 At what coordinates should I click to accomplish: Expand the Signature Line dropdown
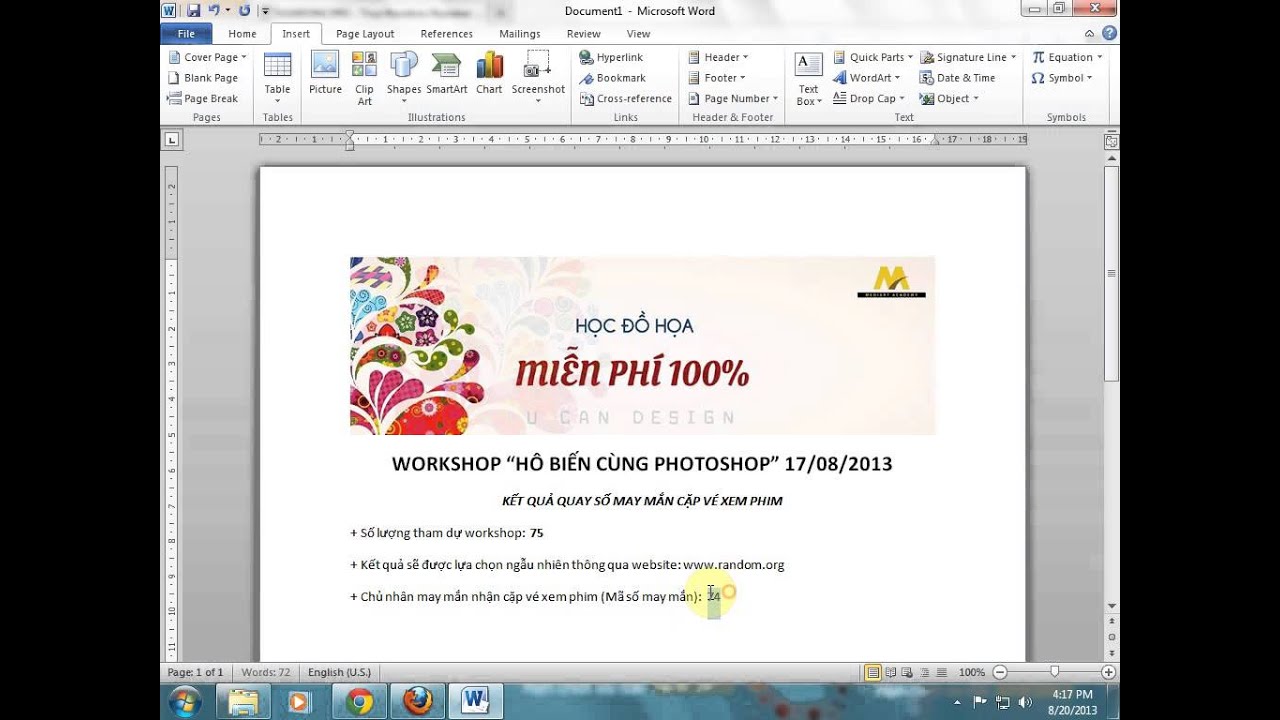pos(968,57)
